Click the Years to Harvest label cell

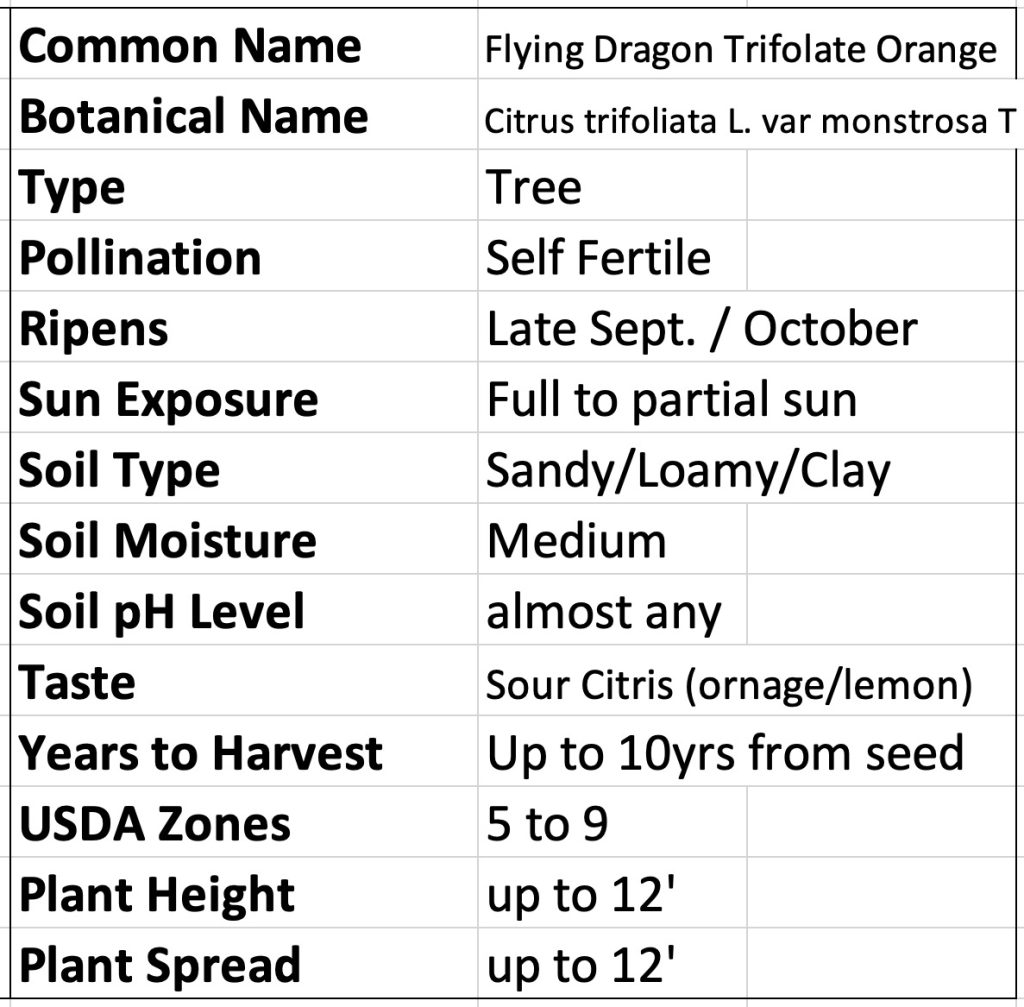coord(200,753)
